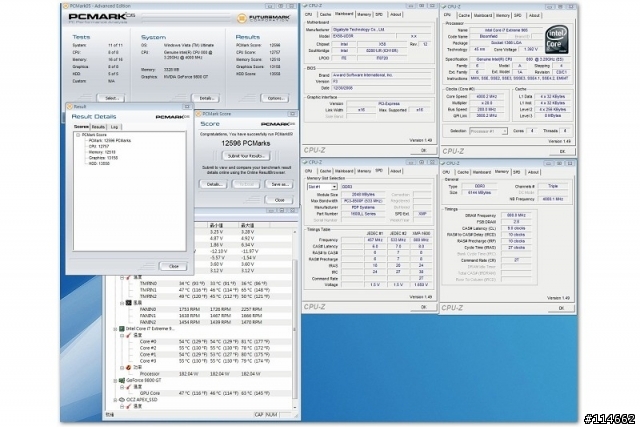Open Mainboard tab in CPU-Z SPD window
This screenshot has width=640, height=427.
tap(344, 171)
